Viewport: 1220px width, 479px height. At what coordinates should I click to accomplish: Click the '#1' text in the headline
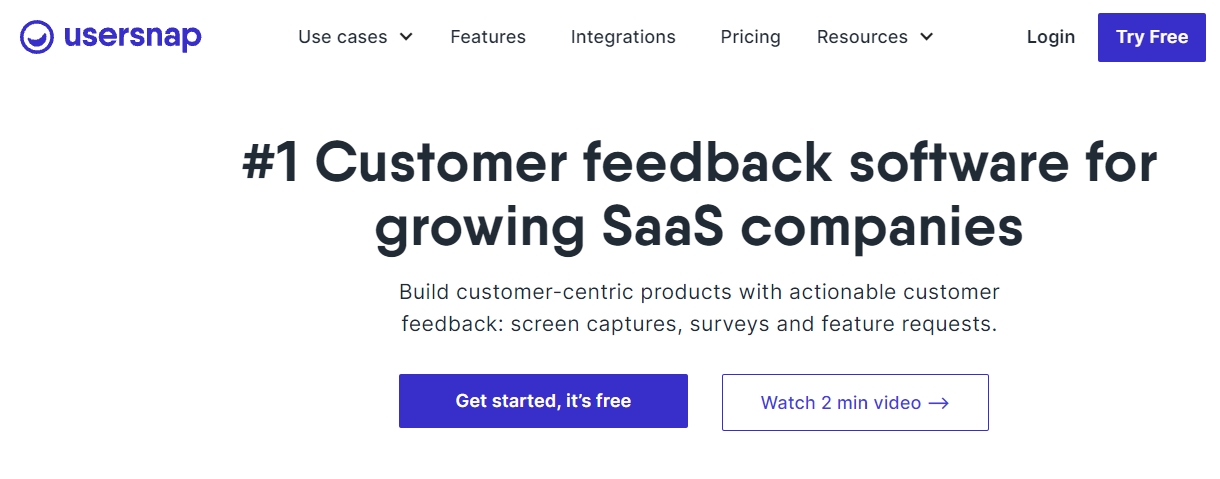click(x=271, y=163)
